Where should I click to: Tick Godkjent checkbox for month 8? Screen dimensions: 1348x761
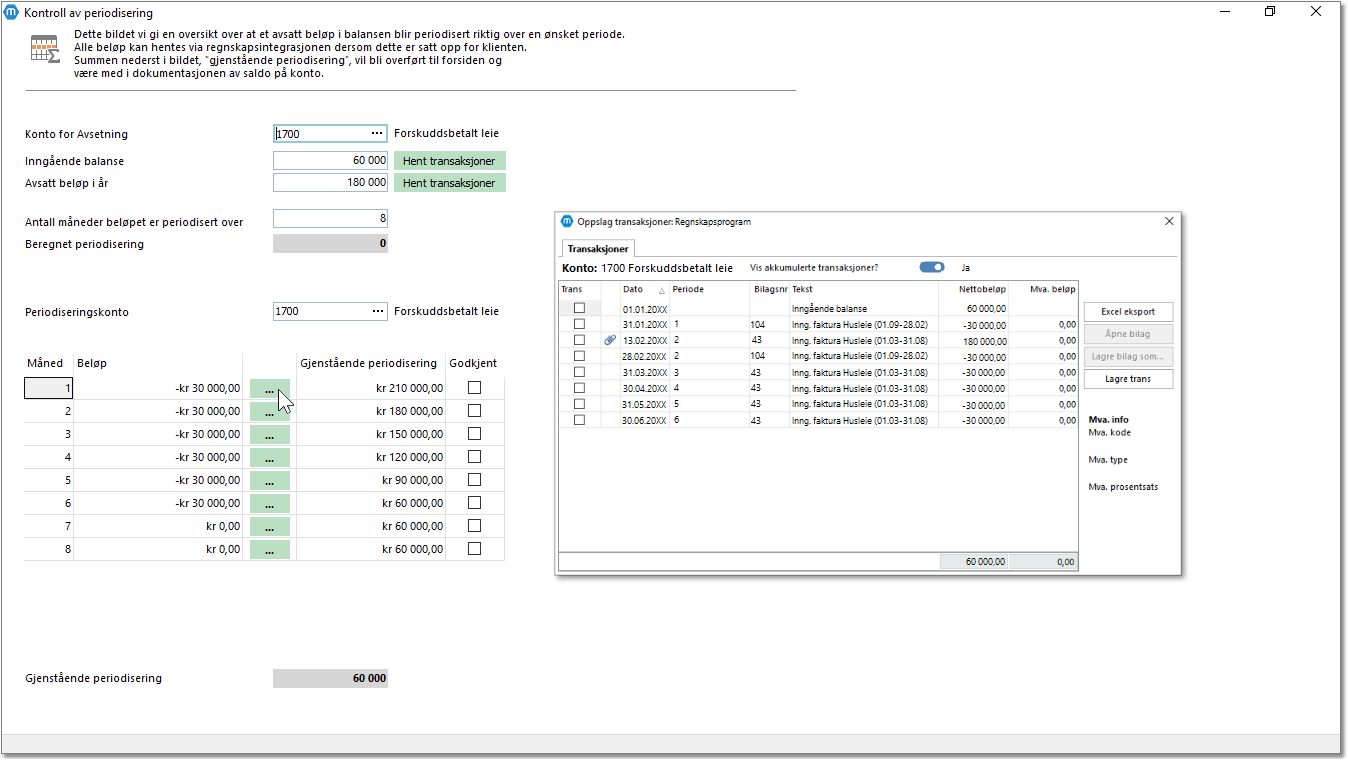point(474,549)
